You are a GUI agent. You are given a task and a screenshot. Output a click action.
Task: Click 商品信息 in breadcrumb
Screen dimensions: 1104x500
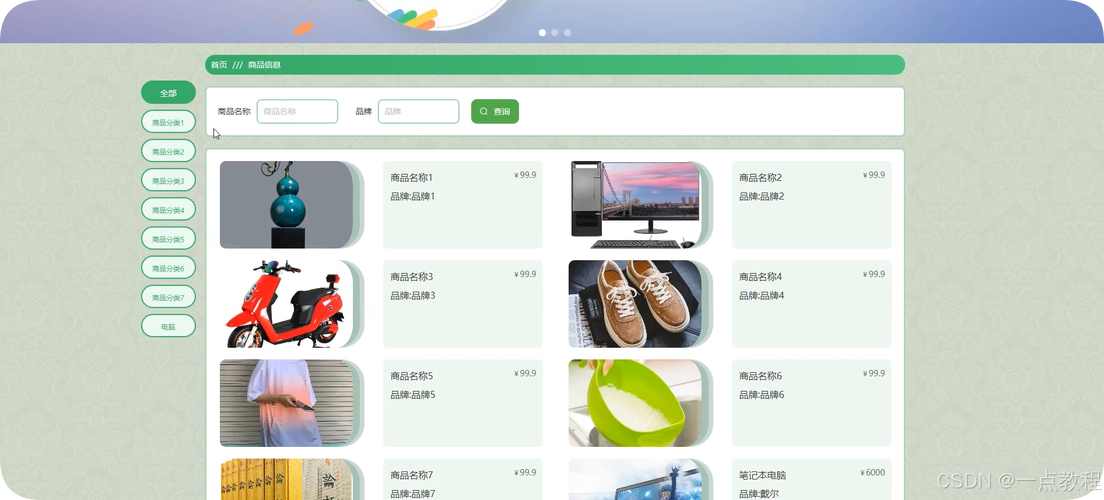pos(264,65)
